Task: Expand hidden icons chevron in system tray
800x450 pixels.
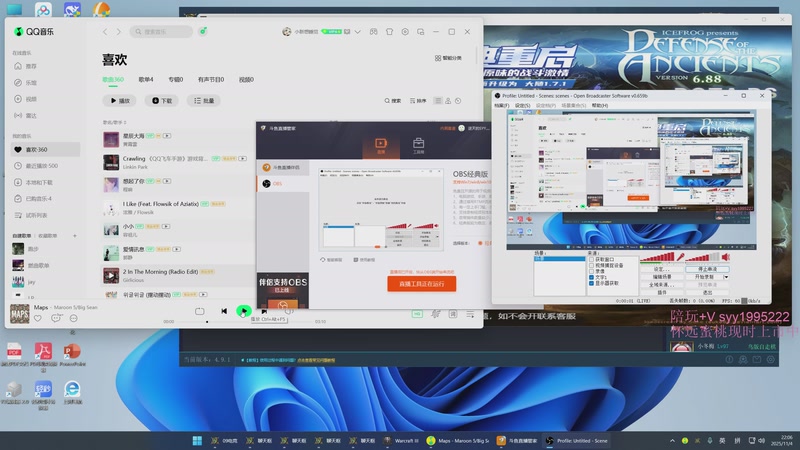Action: coord(672,441)
